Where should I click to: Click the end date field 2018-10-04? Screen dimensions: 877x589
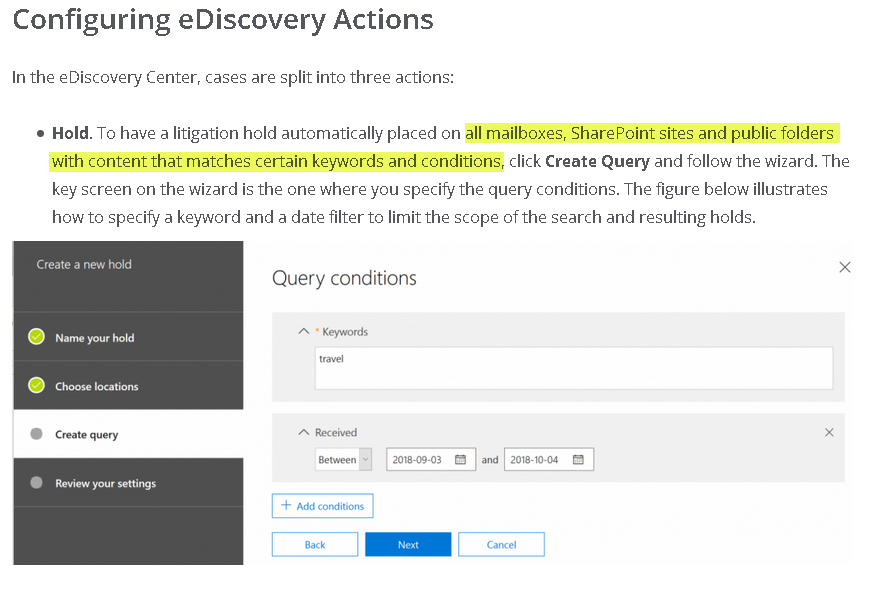click(549, 459)
